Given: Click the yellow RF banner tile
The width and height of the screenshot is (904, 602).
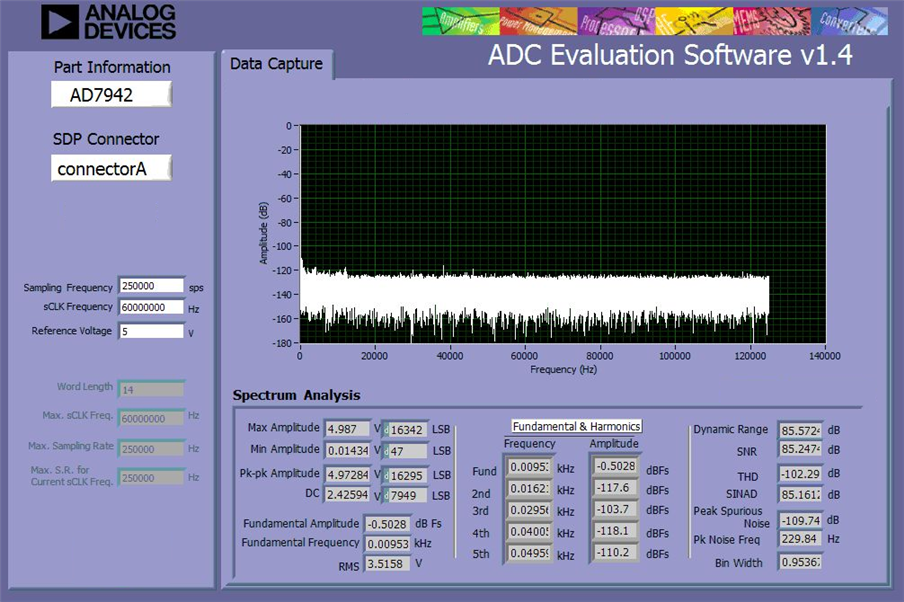Looking at the screenshot, I should [x=694, y=21].
